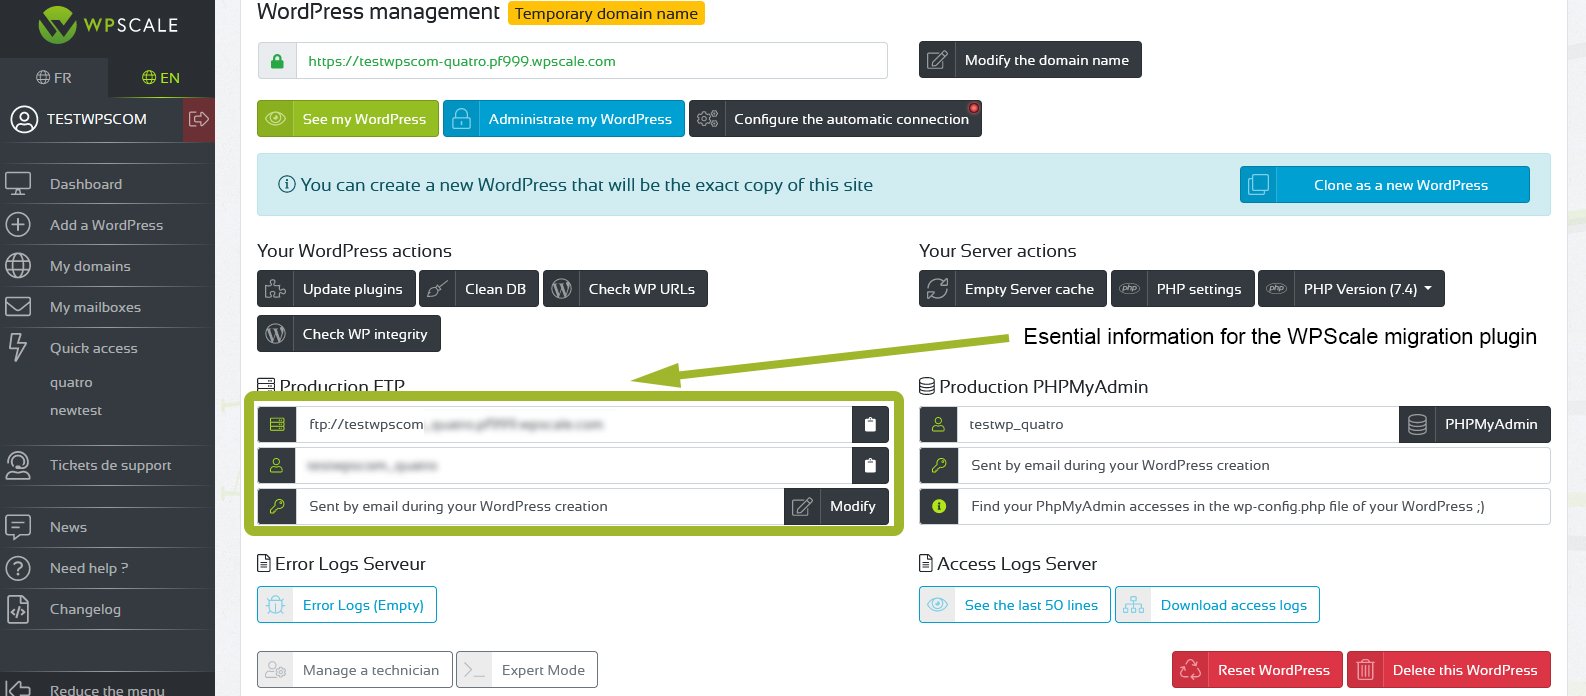1586x696 pixels.
Task: Click the Clean DB broom icon
Action: [436, 289]
